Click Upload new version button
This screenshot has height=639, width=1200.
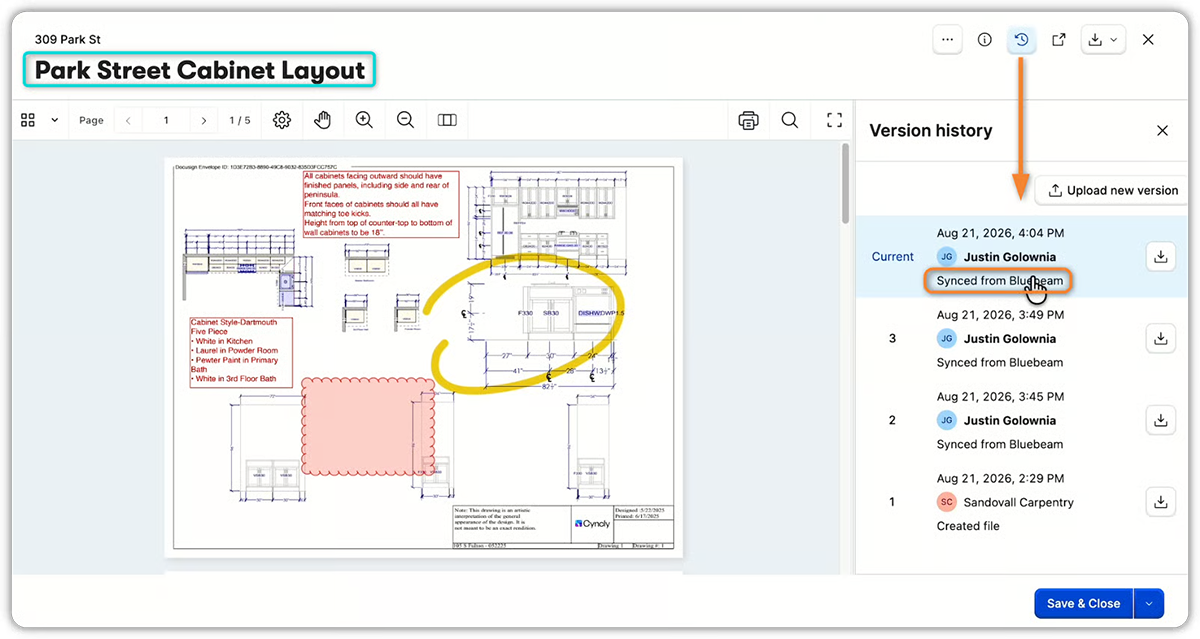(1112, 190)
